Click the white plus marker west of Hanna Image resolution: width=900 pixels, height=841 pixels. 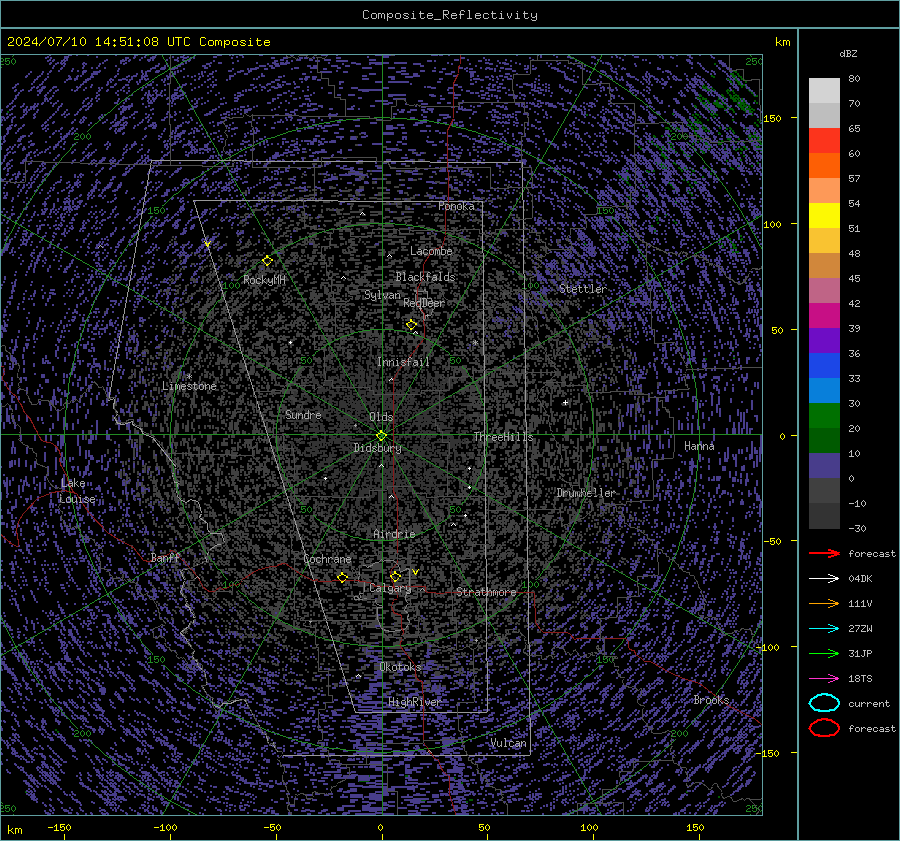[x=565, y=402]
